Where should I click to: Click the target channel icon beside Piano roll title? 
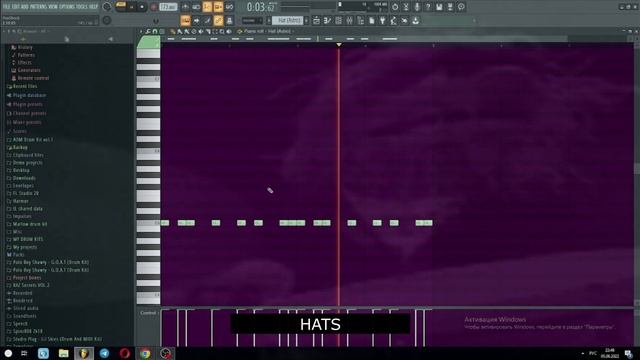[239, 31]
